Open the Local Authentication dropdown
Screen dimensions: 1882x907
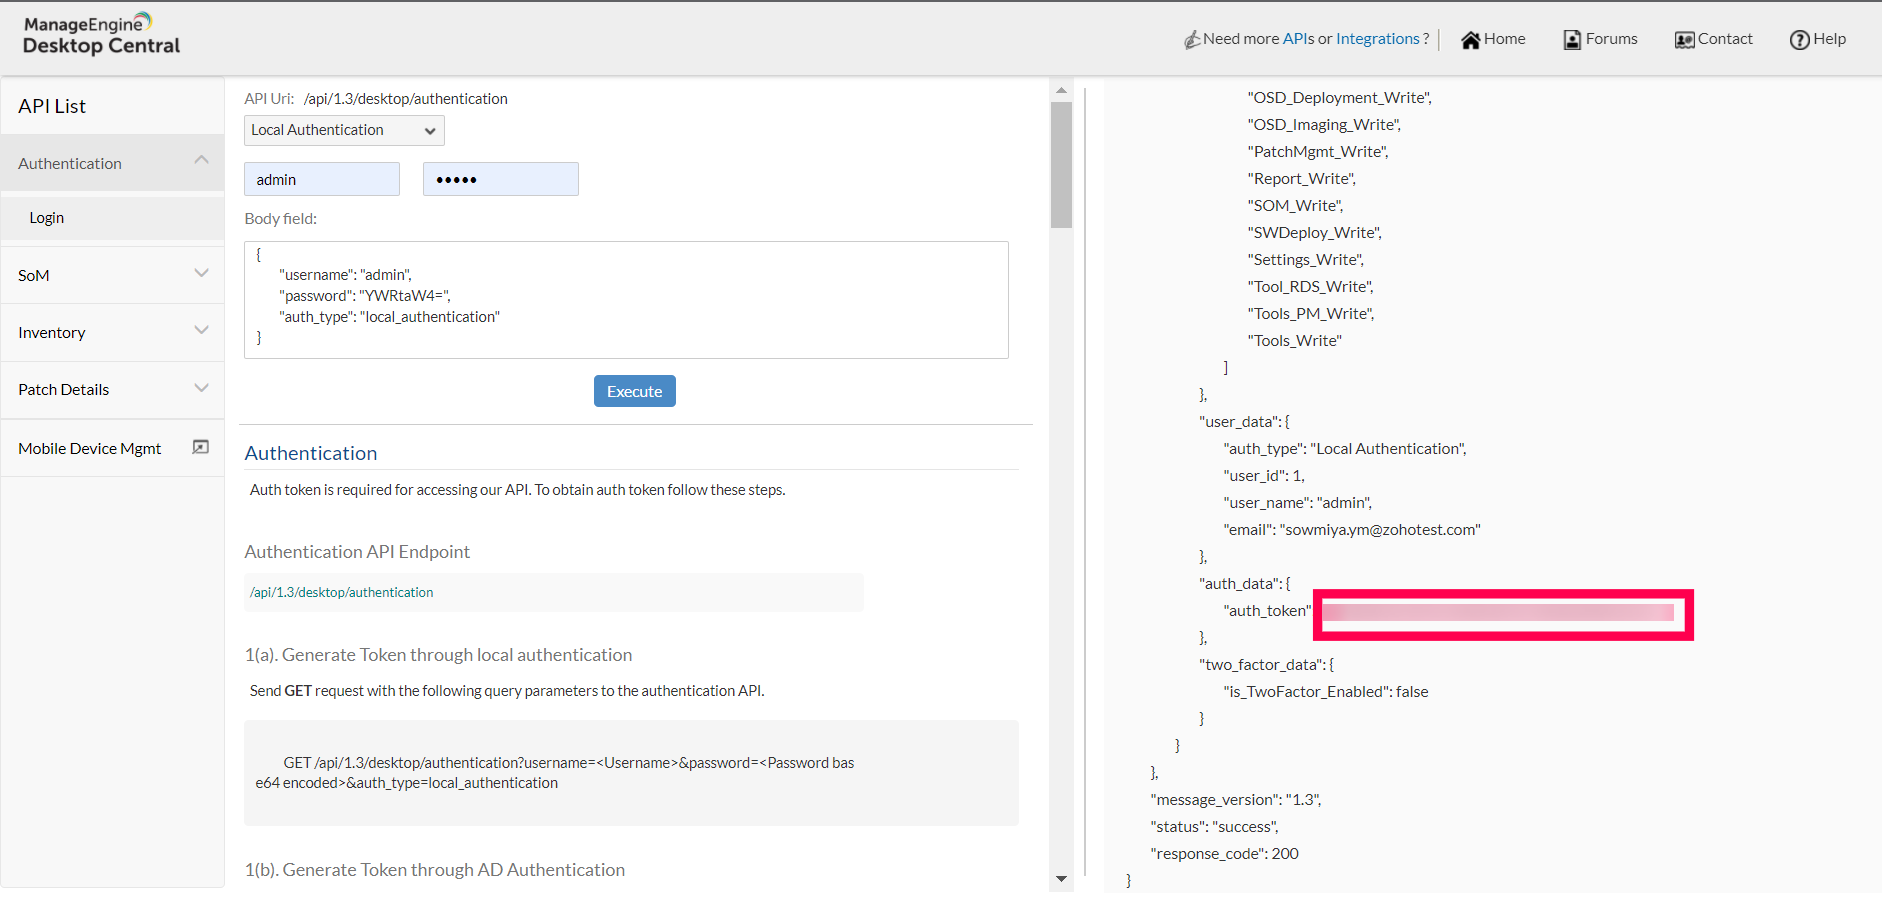[x=344, y=130]
